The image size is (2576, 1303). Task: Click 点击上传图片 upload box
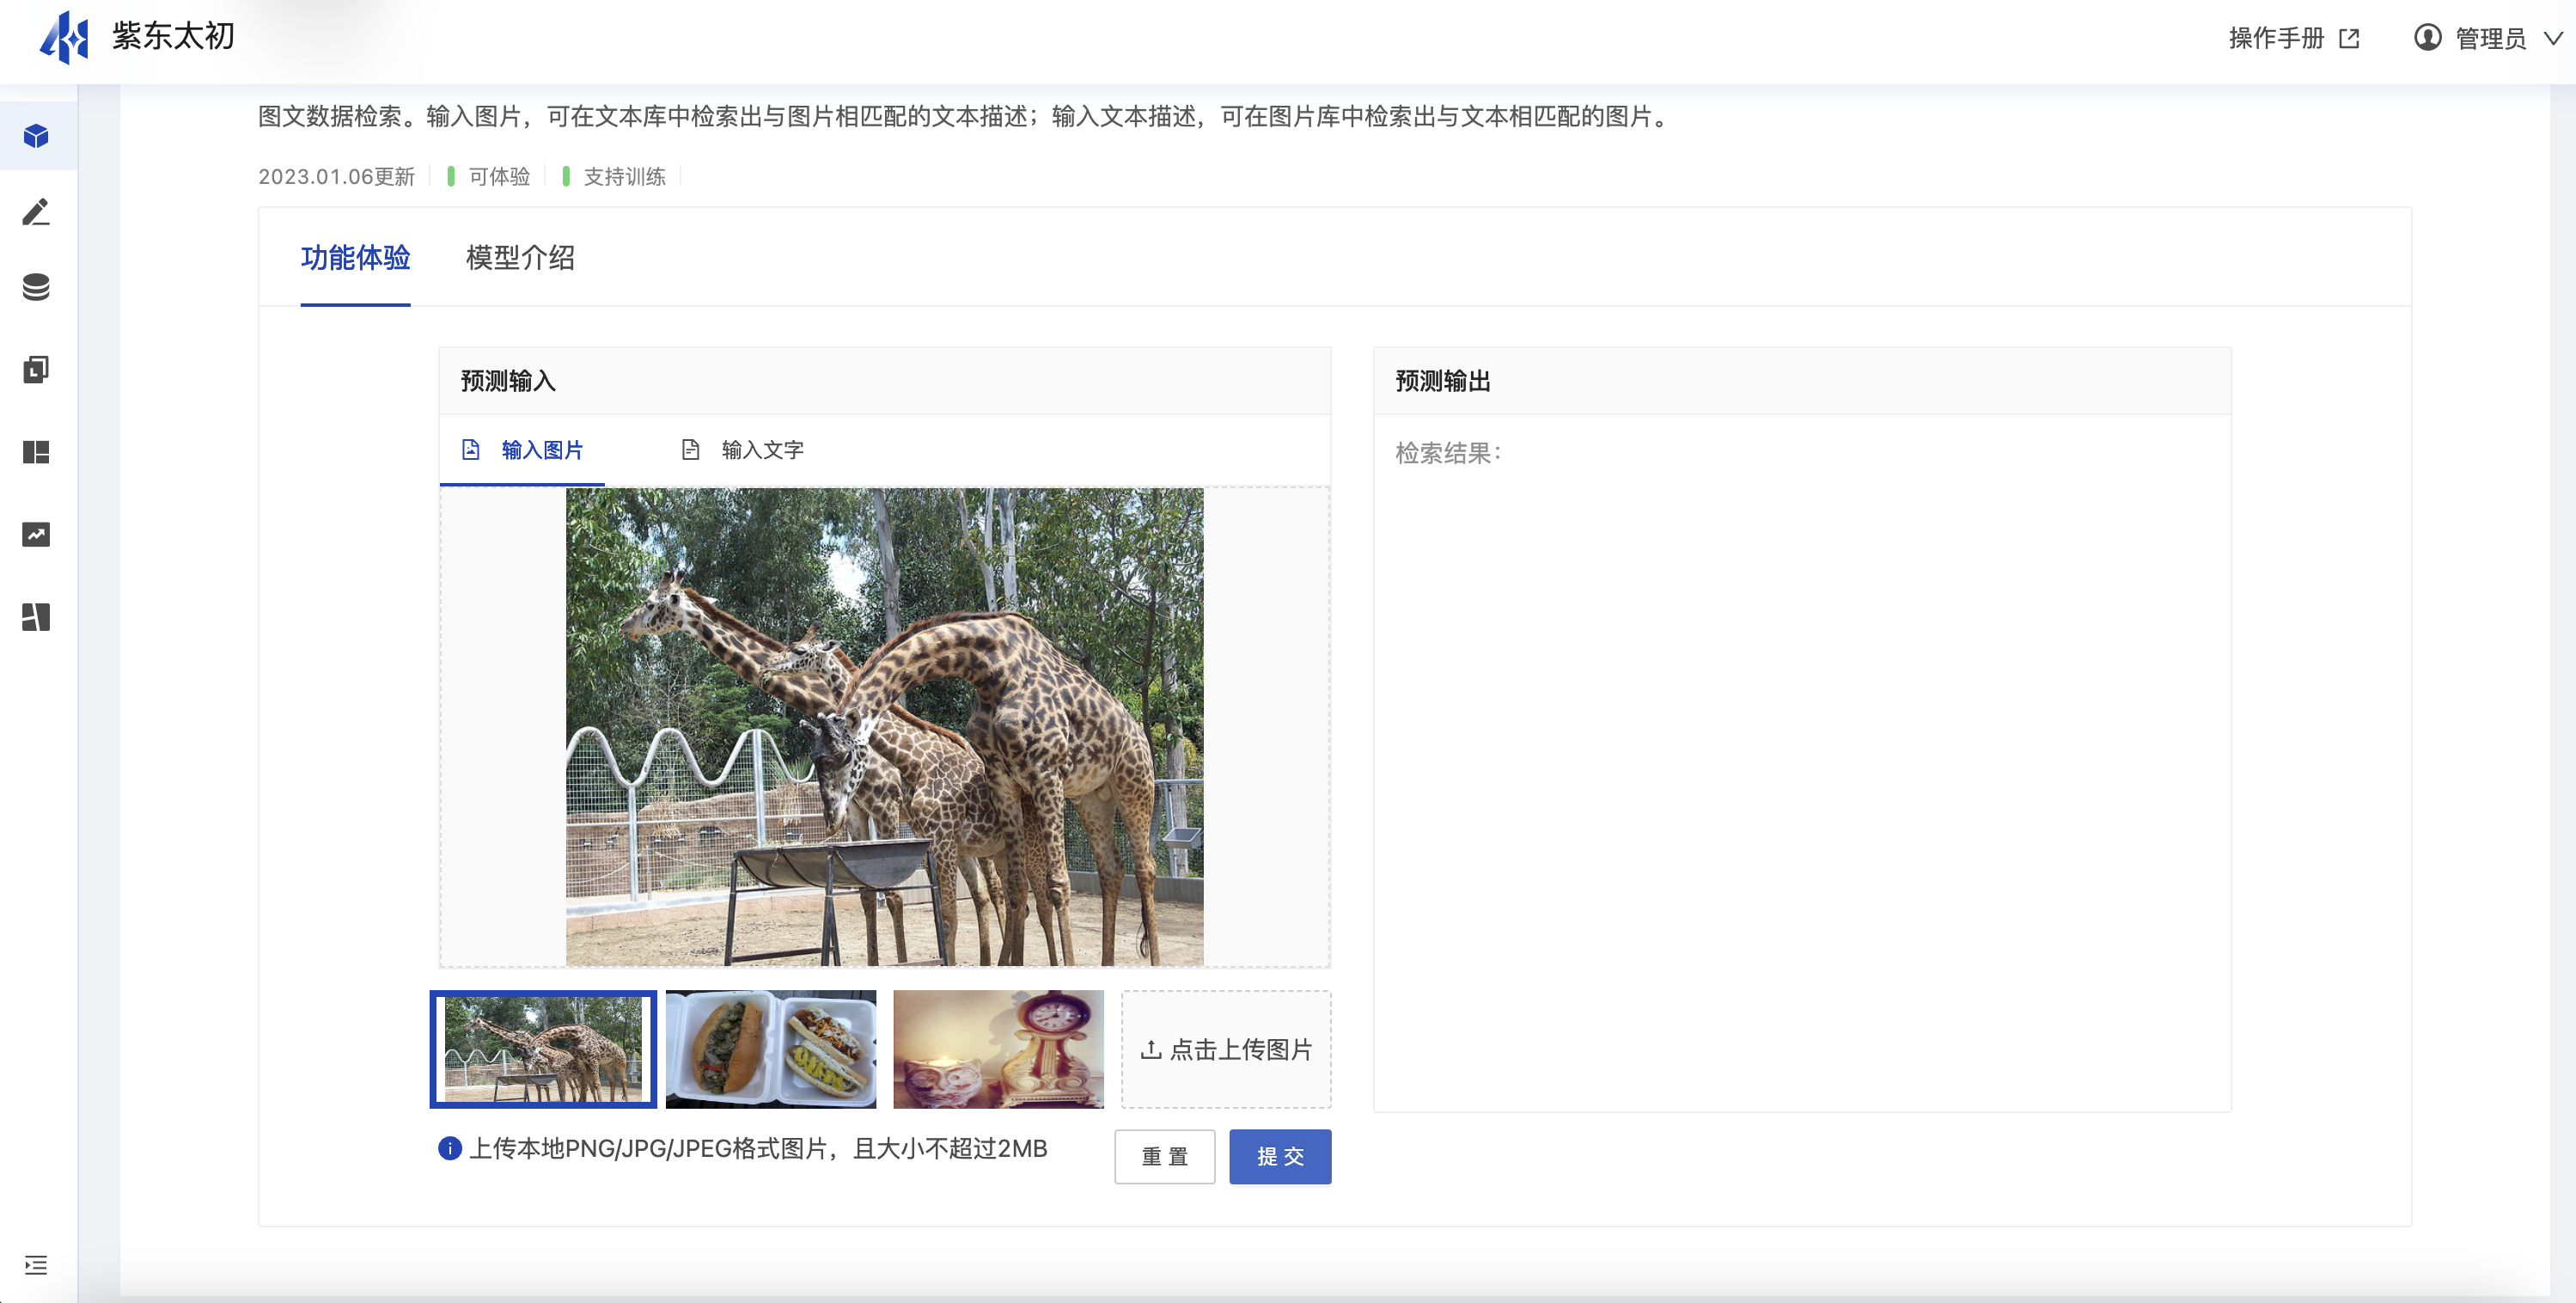[1226, 1049]
